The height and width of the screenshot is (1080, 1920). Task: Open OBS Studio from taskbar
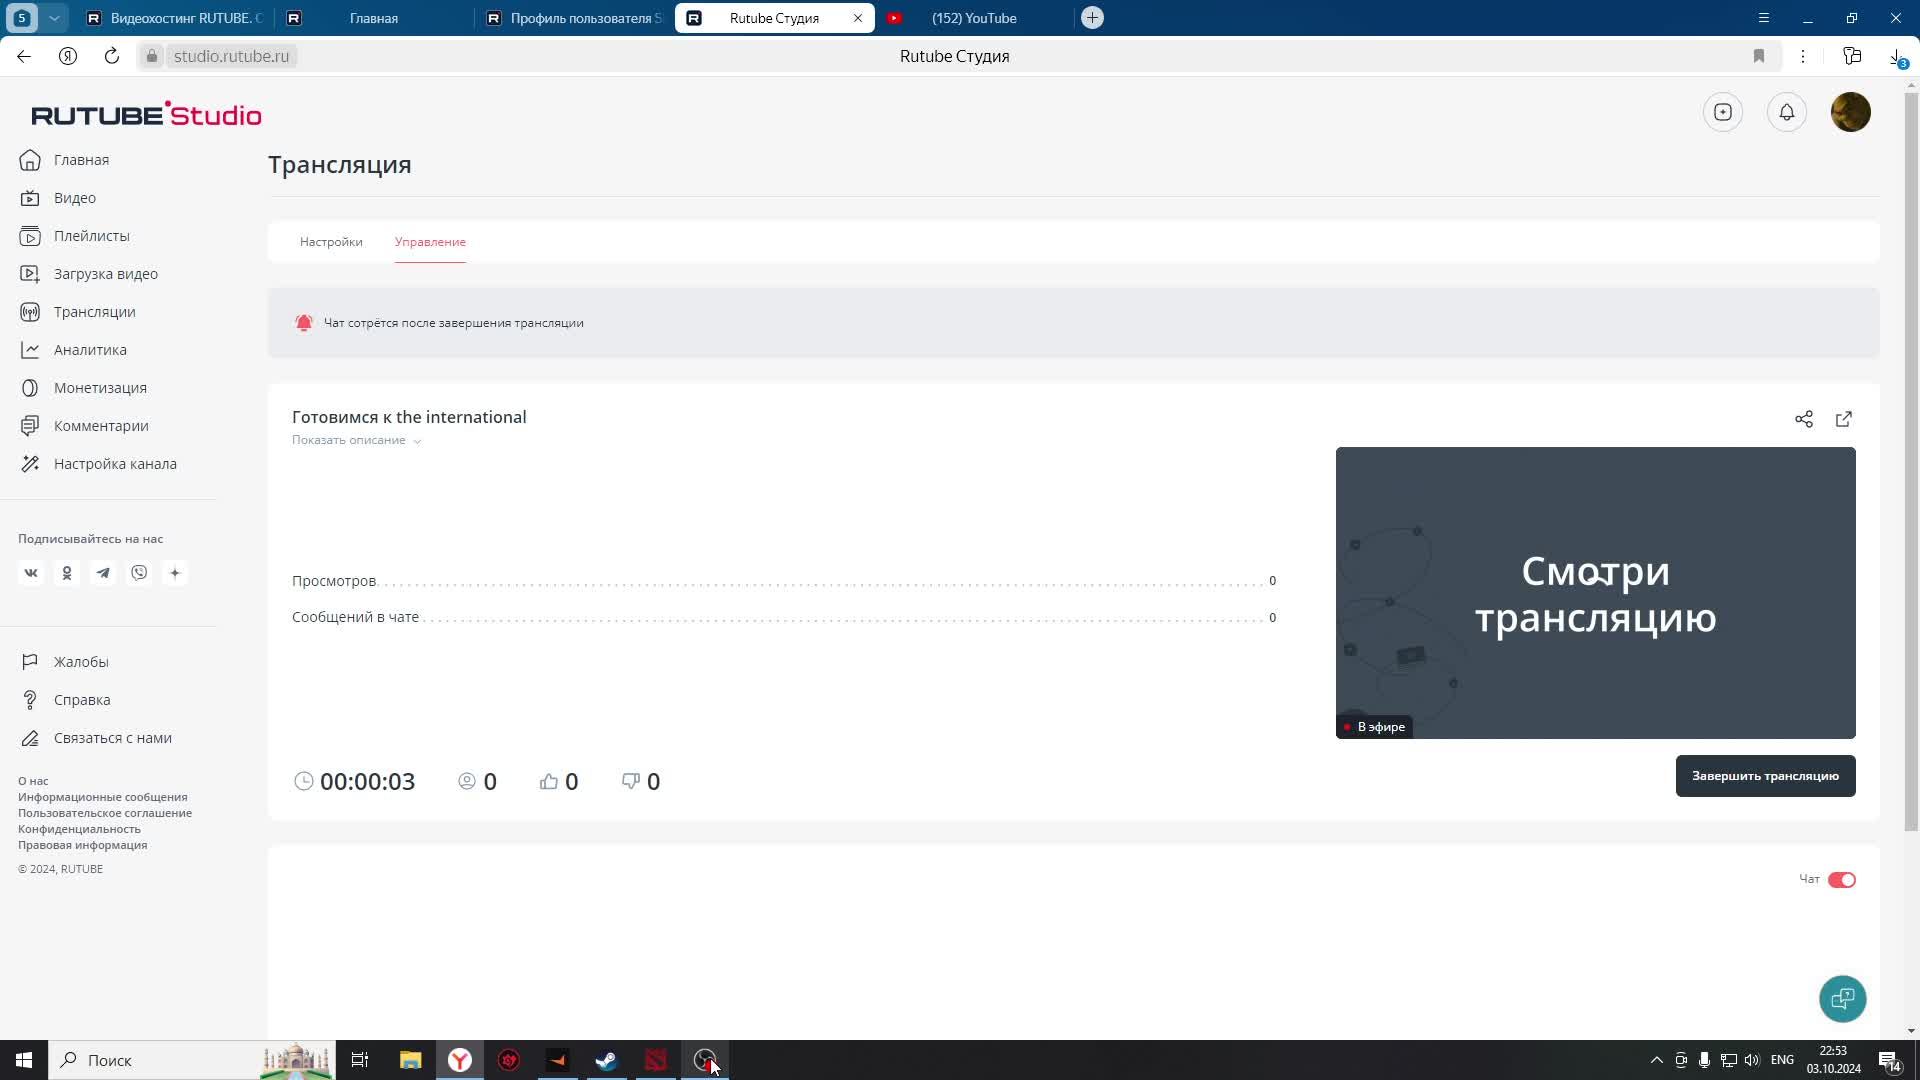705,1060
